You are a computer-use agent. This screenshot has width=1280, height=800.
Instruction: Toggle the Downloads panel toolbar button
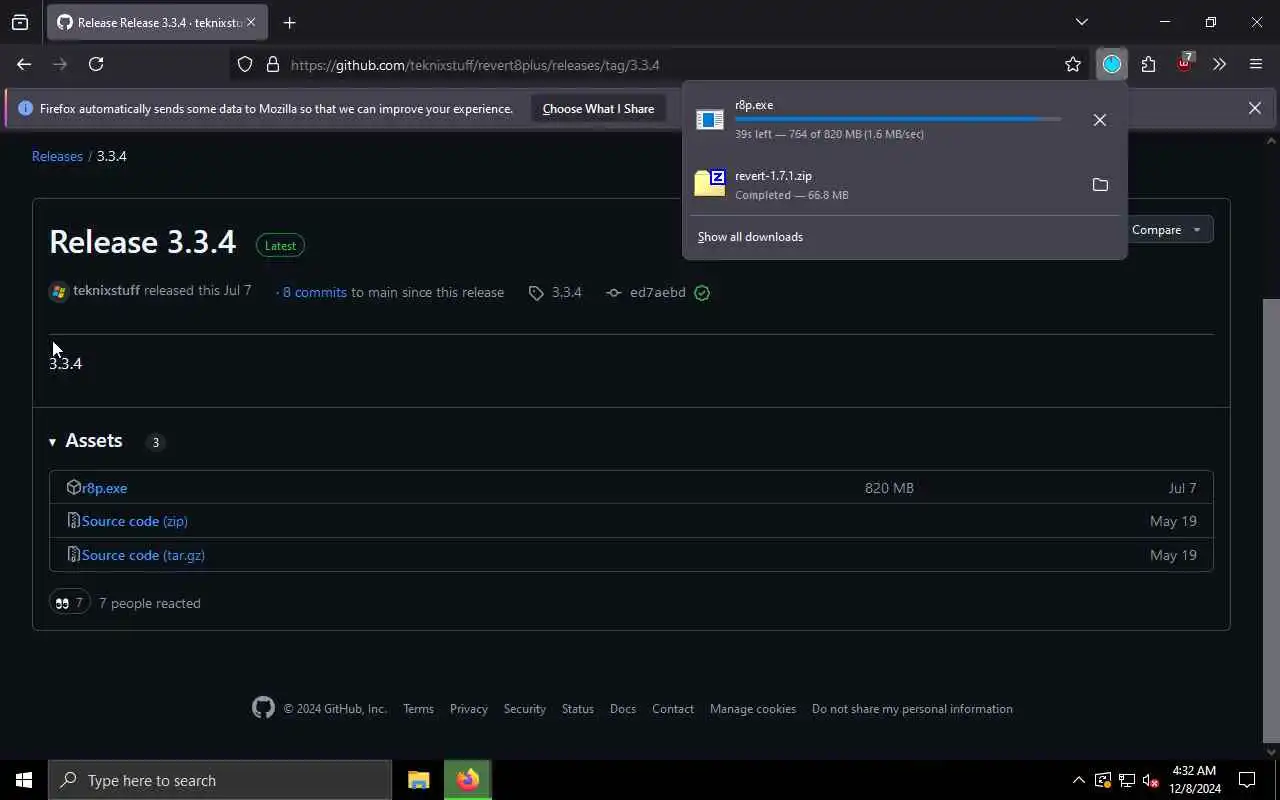[1112, 65]
